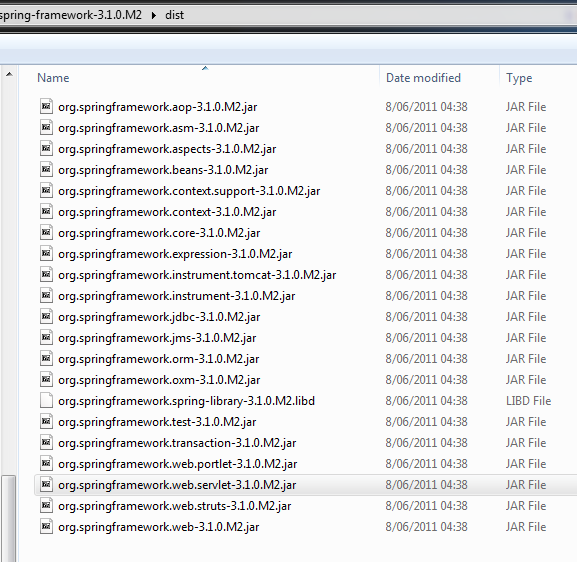Viewport: 577px width, 562px height.
Task: Sort by the Type column header
Action: point(519,78)
